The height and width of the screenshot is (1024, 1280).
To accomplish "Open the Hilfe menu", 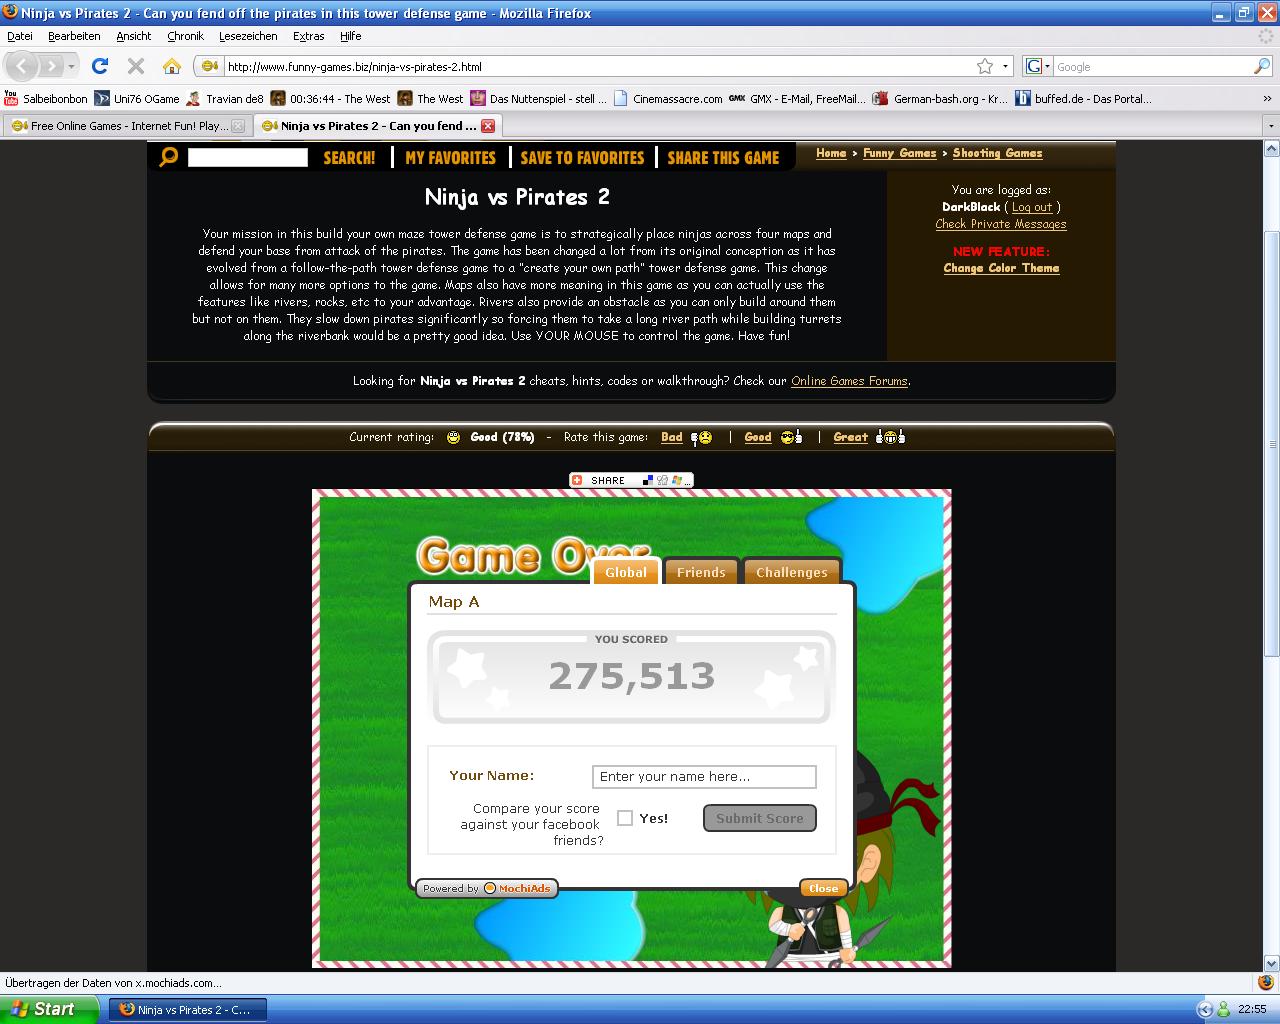I will pyautogui.click(x=350, y=36).
